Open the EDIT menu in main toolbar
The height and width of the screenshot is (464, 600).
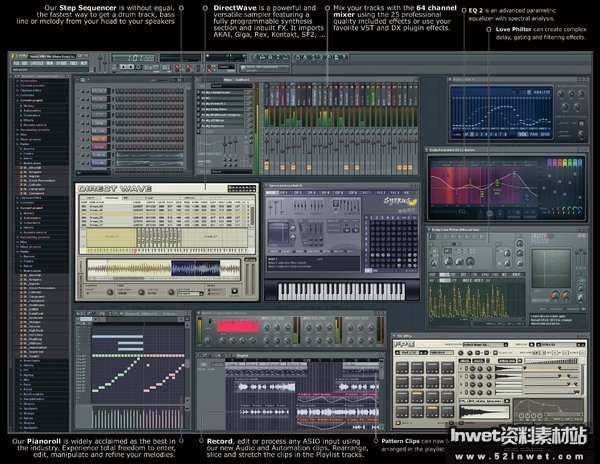pos(25,63)
